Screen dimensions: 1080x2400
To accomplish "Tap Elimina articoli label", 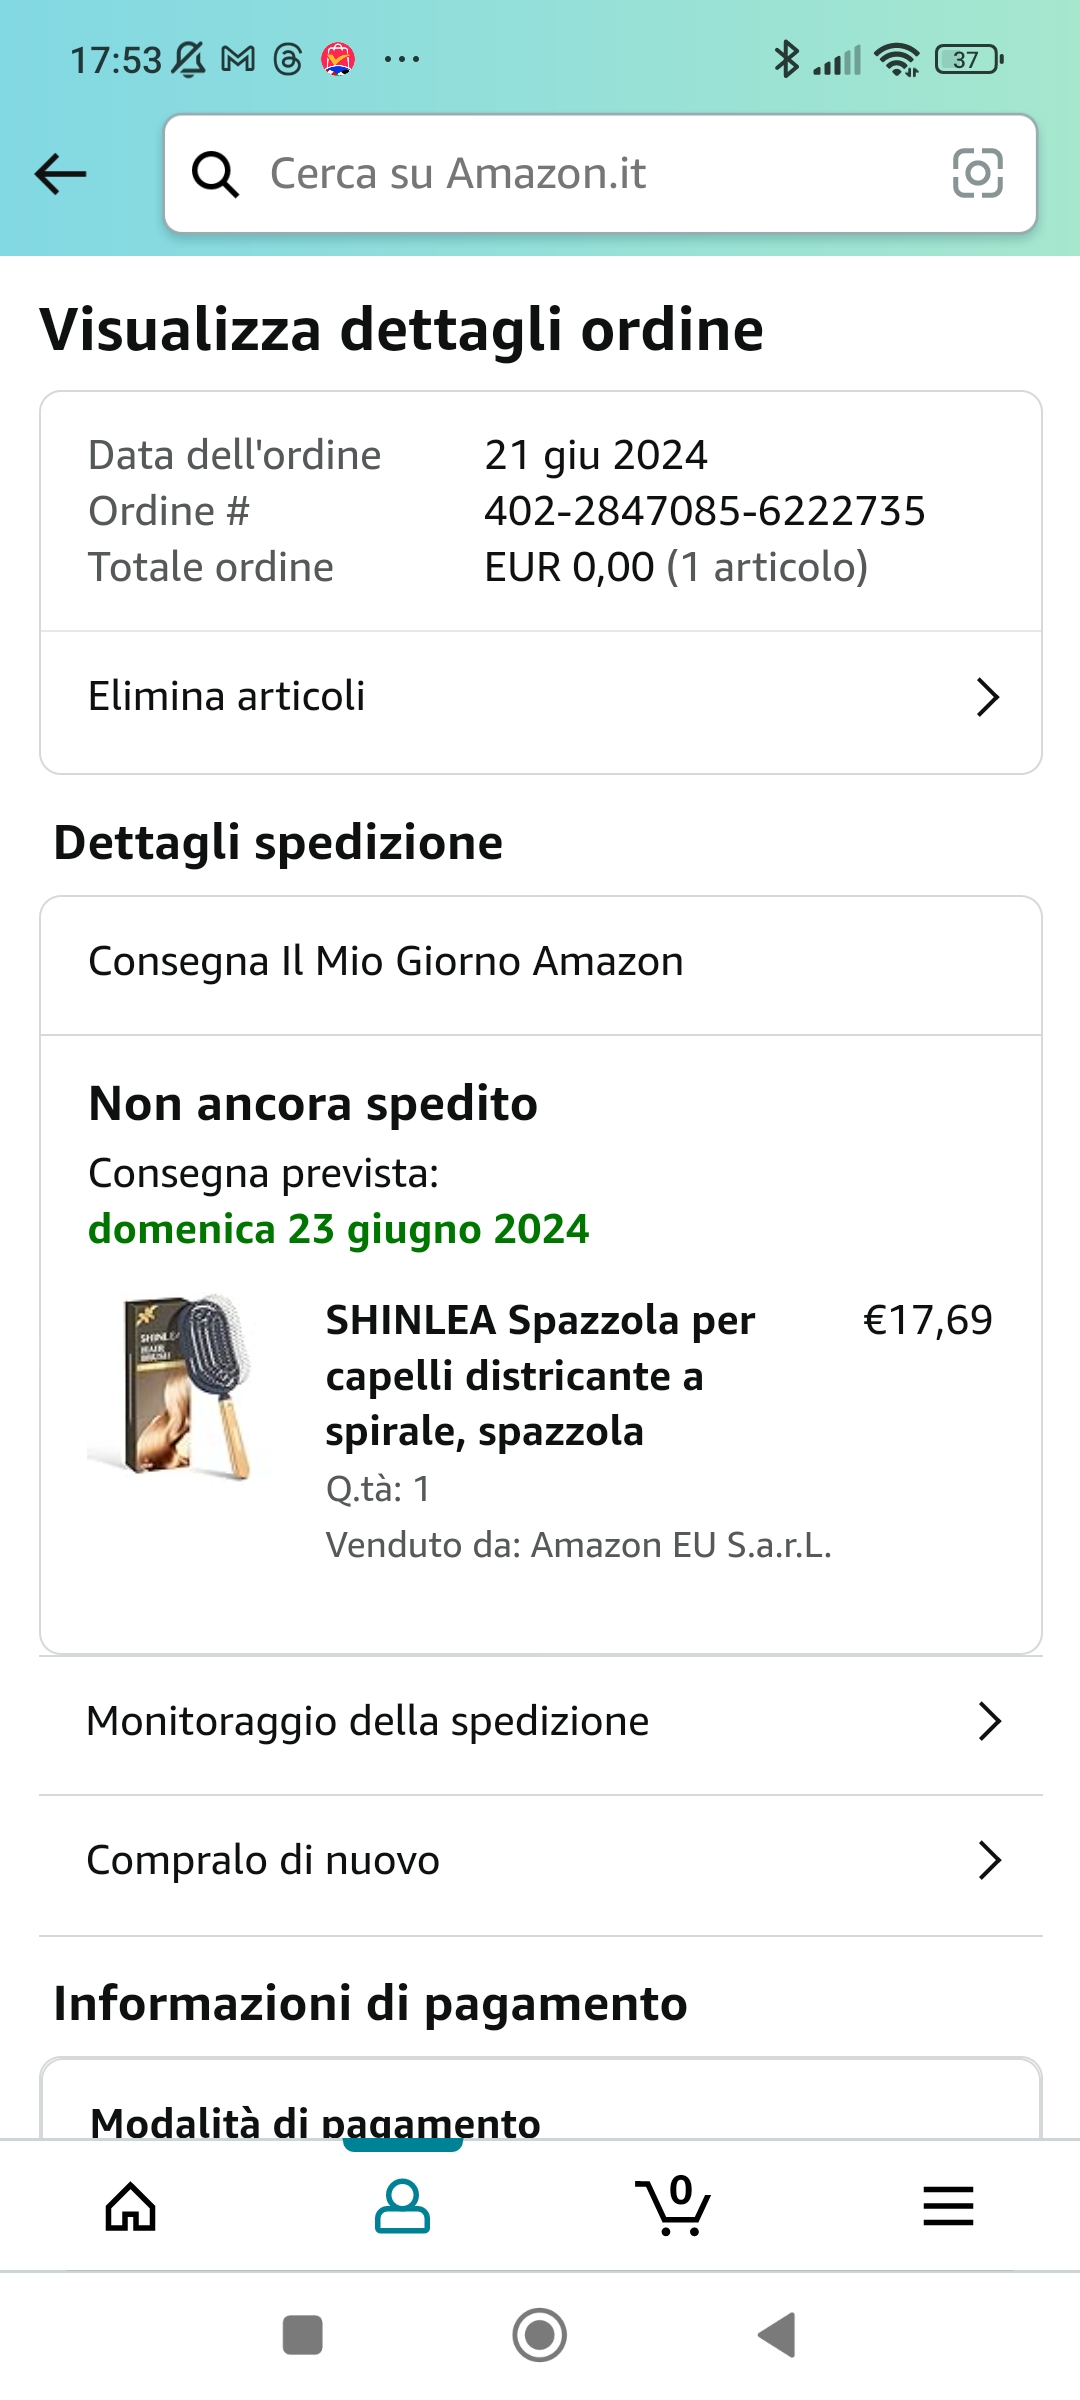I will click(x=227, y=697).
